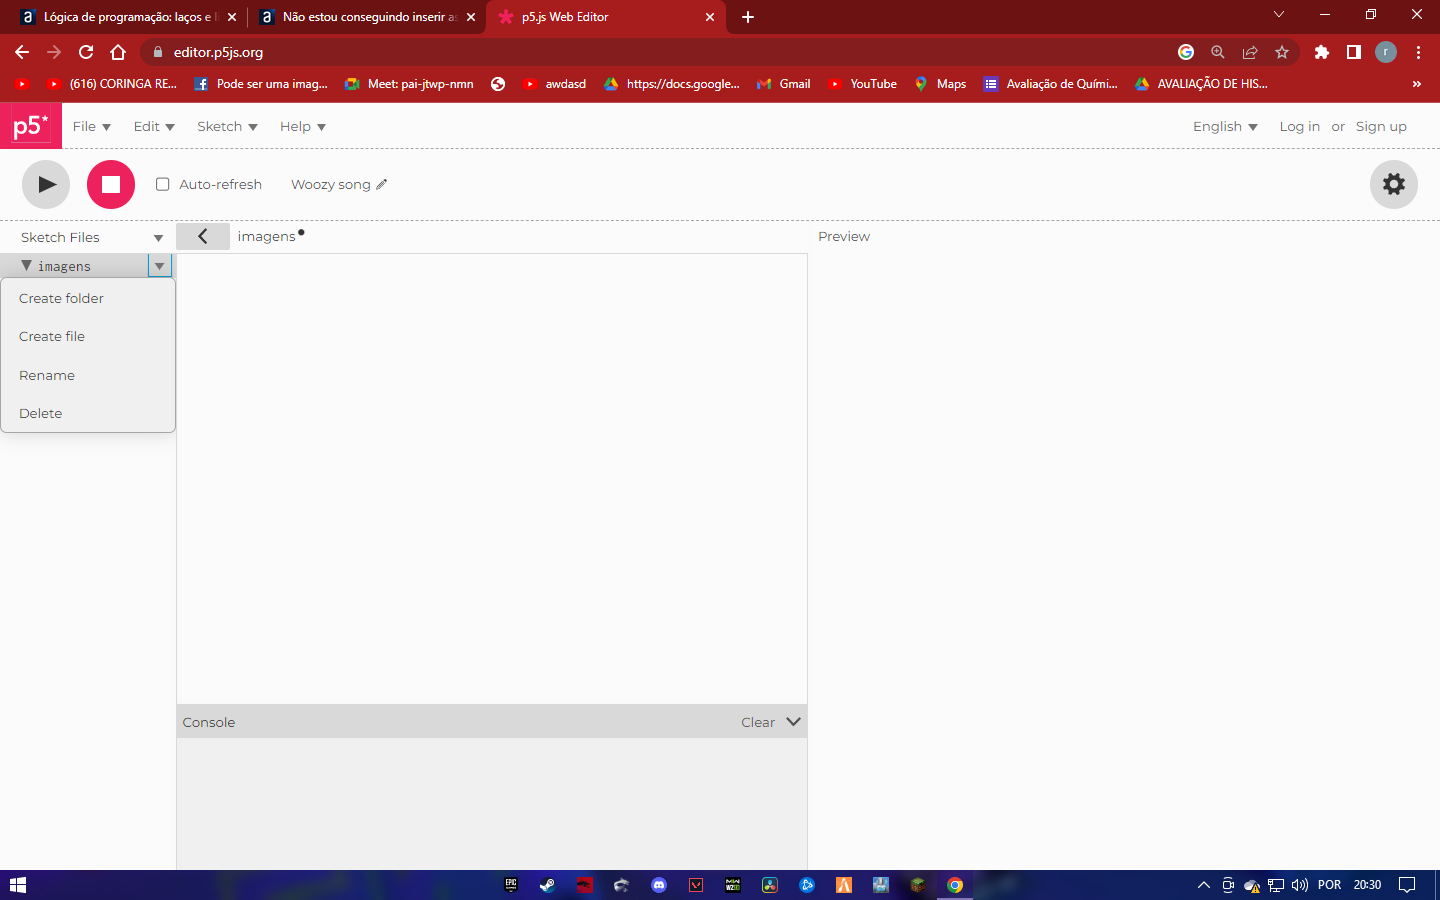Open the Edit menu

click(x=154, y=126)
